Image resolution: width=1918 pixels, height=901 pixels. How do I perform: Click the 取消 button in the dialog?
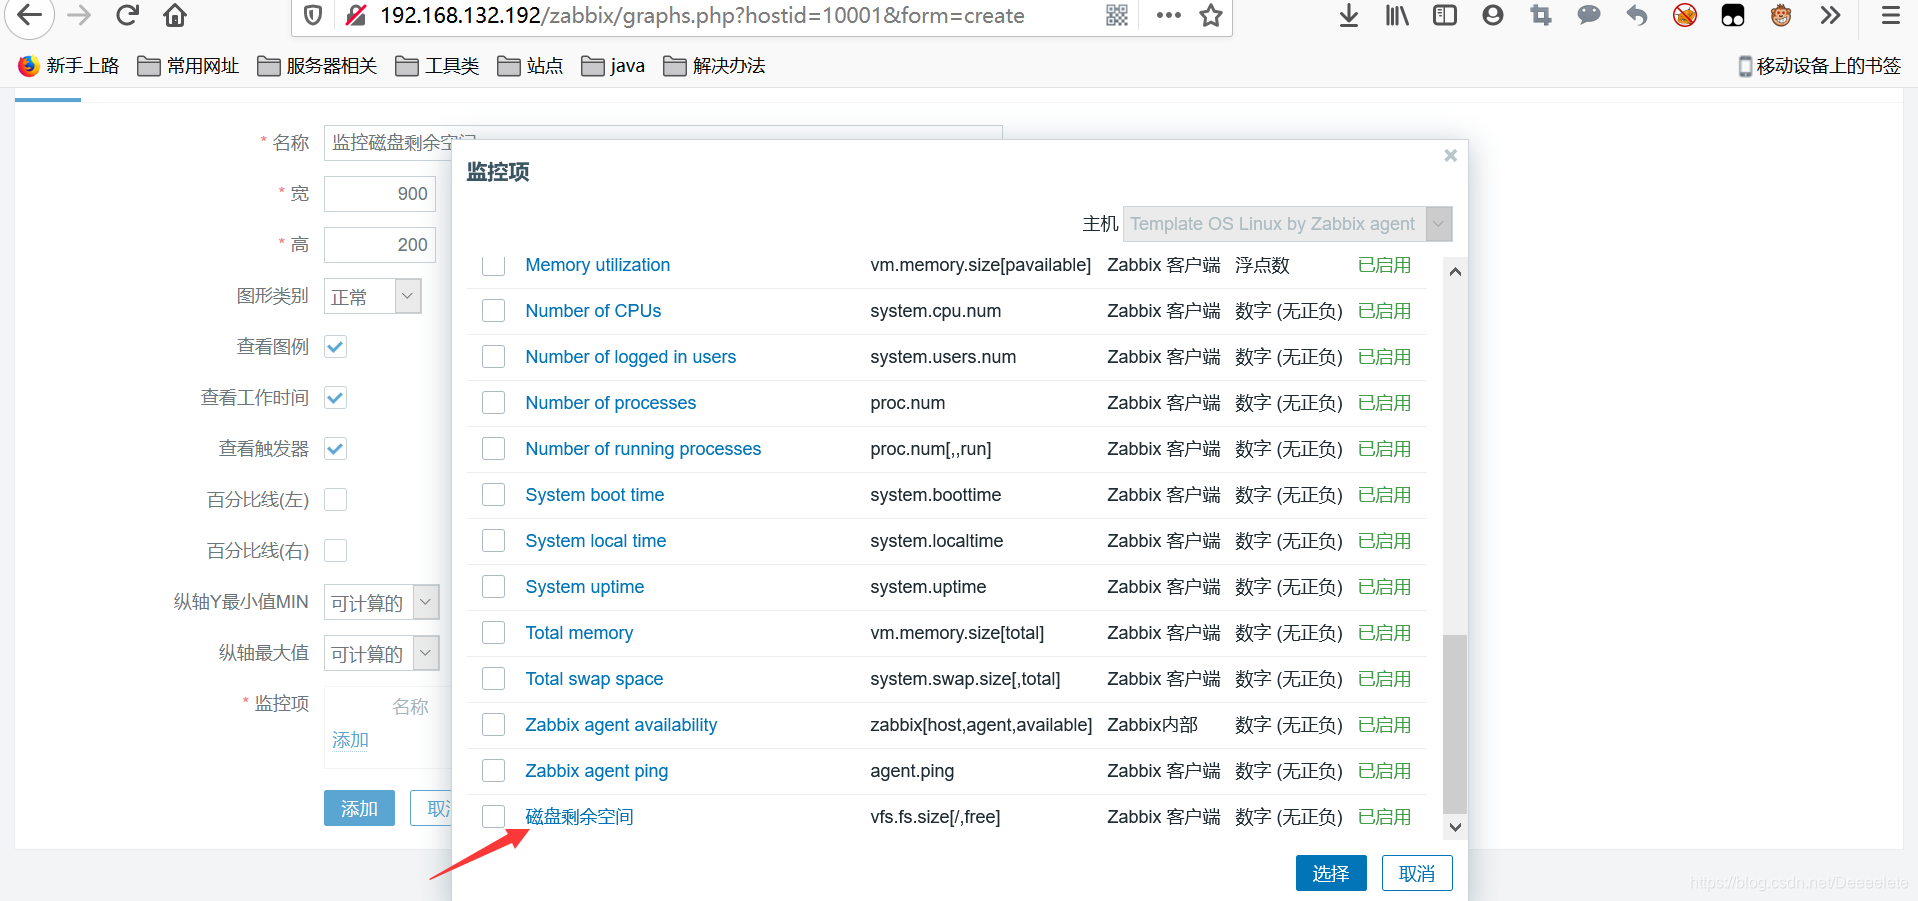[x=1417, y=873]
